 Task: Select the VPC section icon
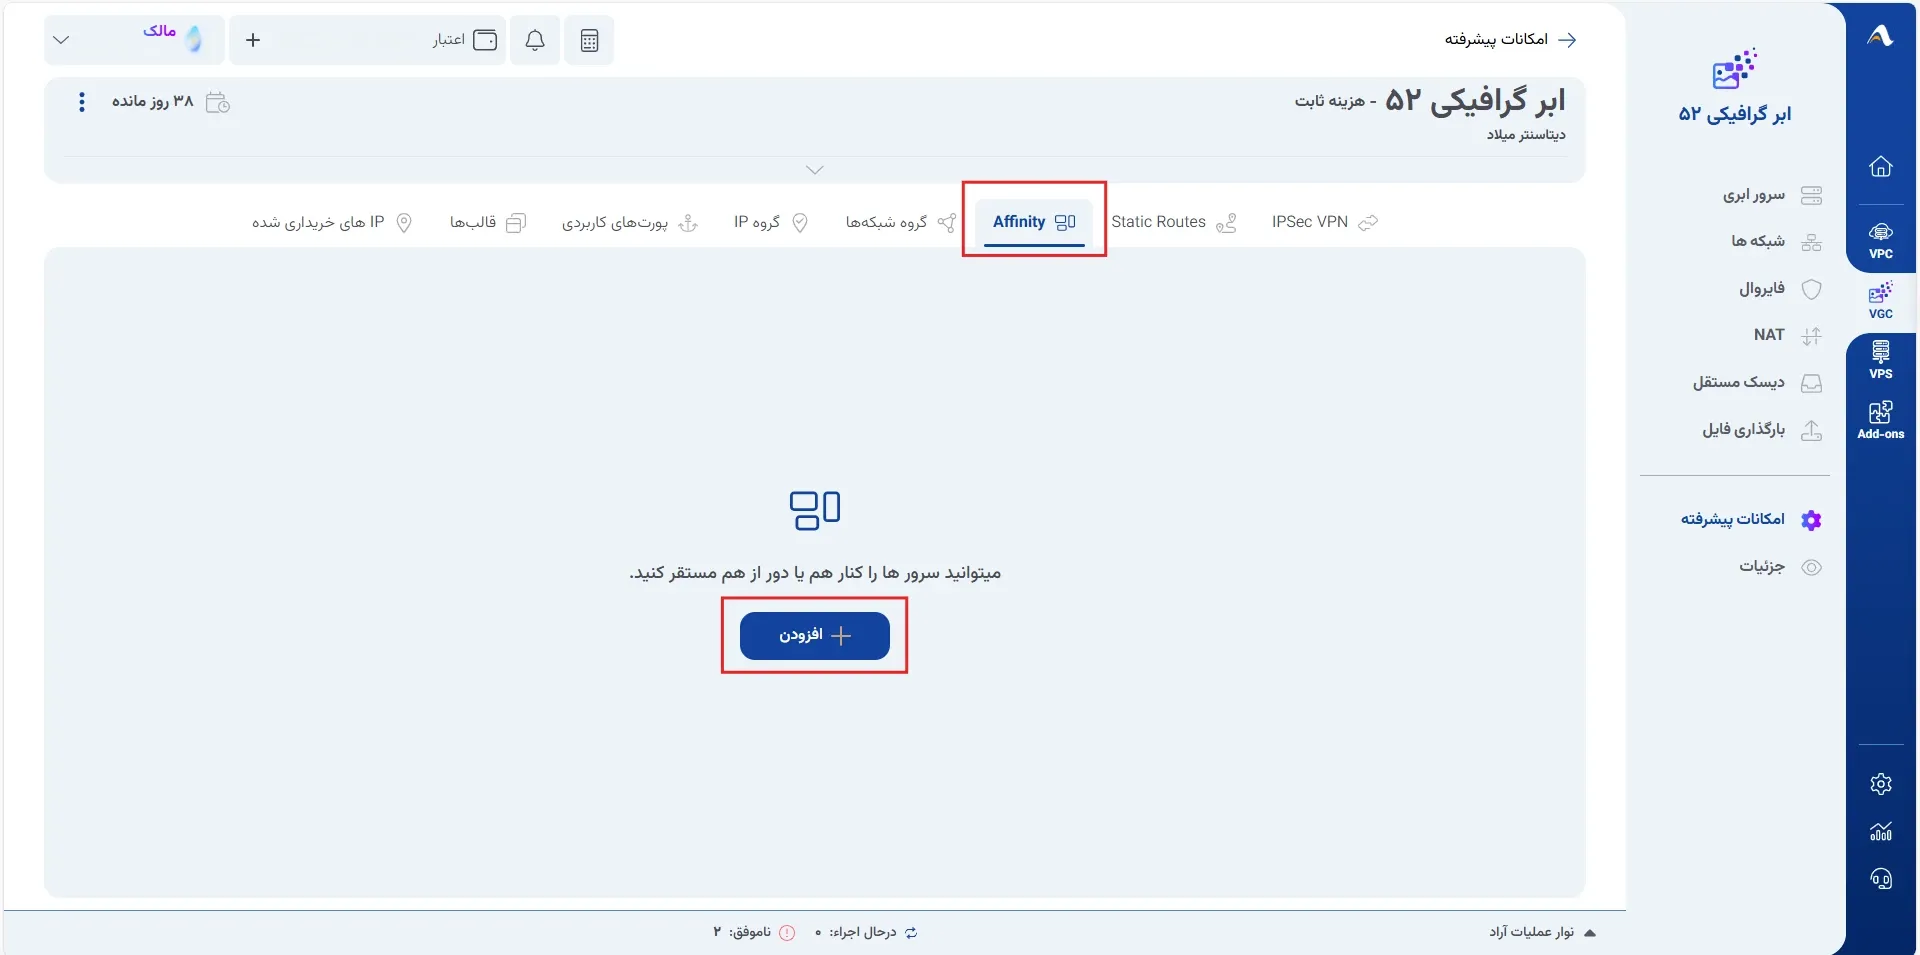1880,240
